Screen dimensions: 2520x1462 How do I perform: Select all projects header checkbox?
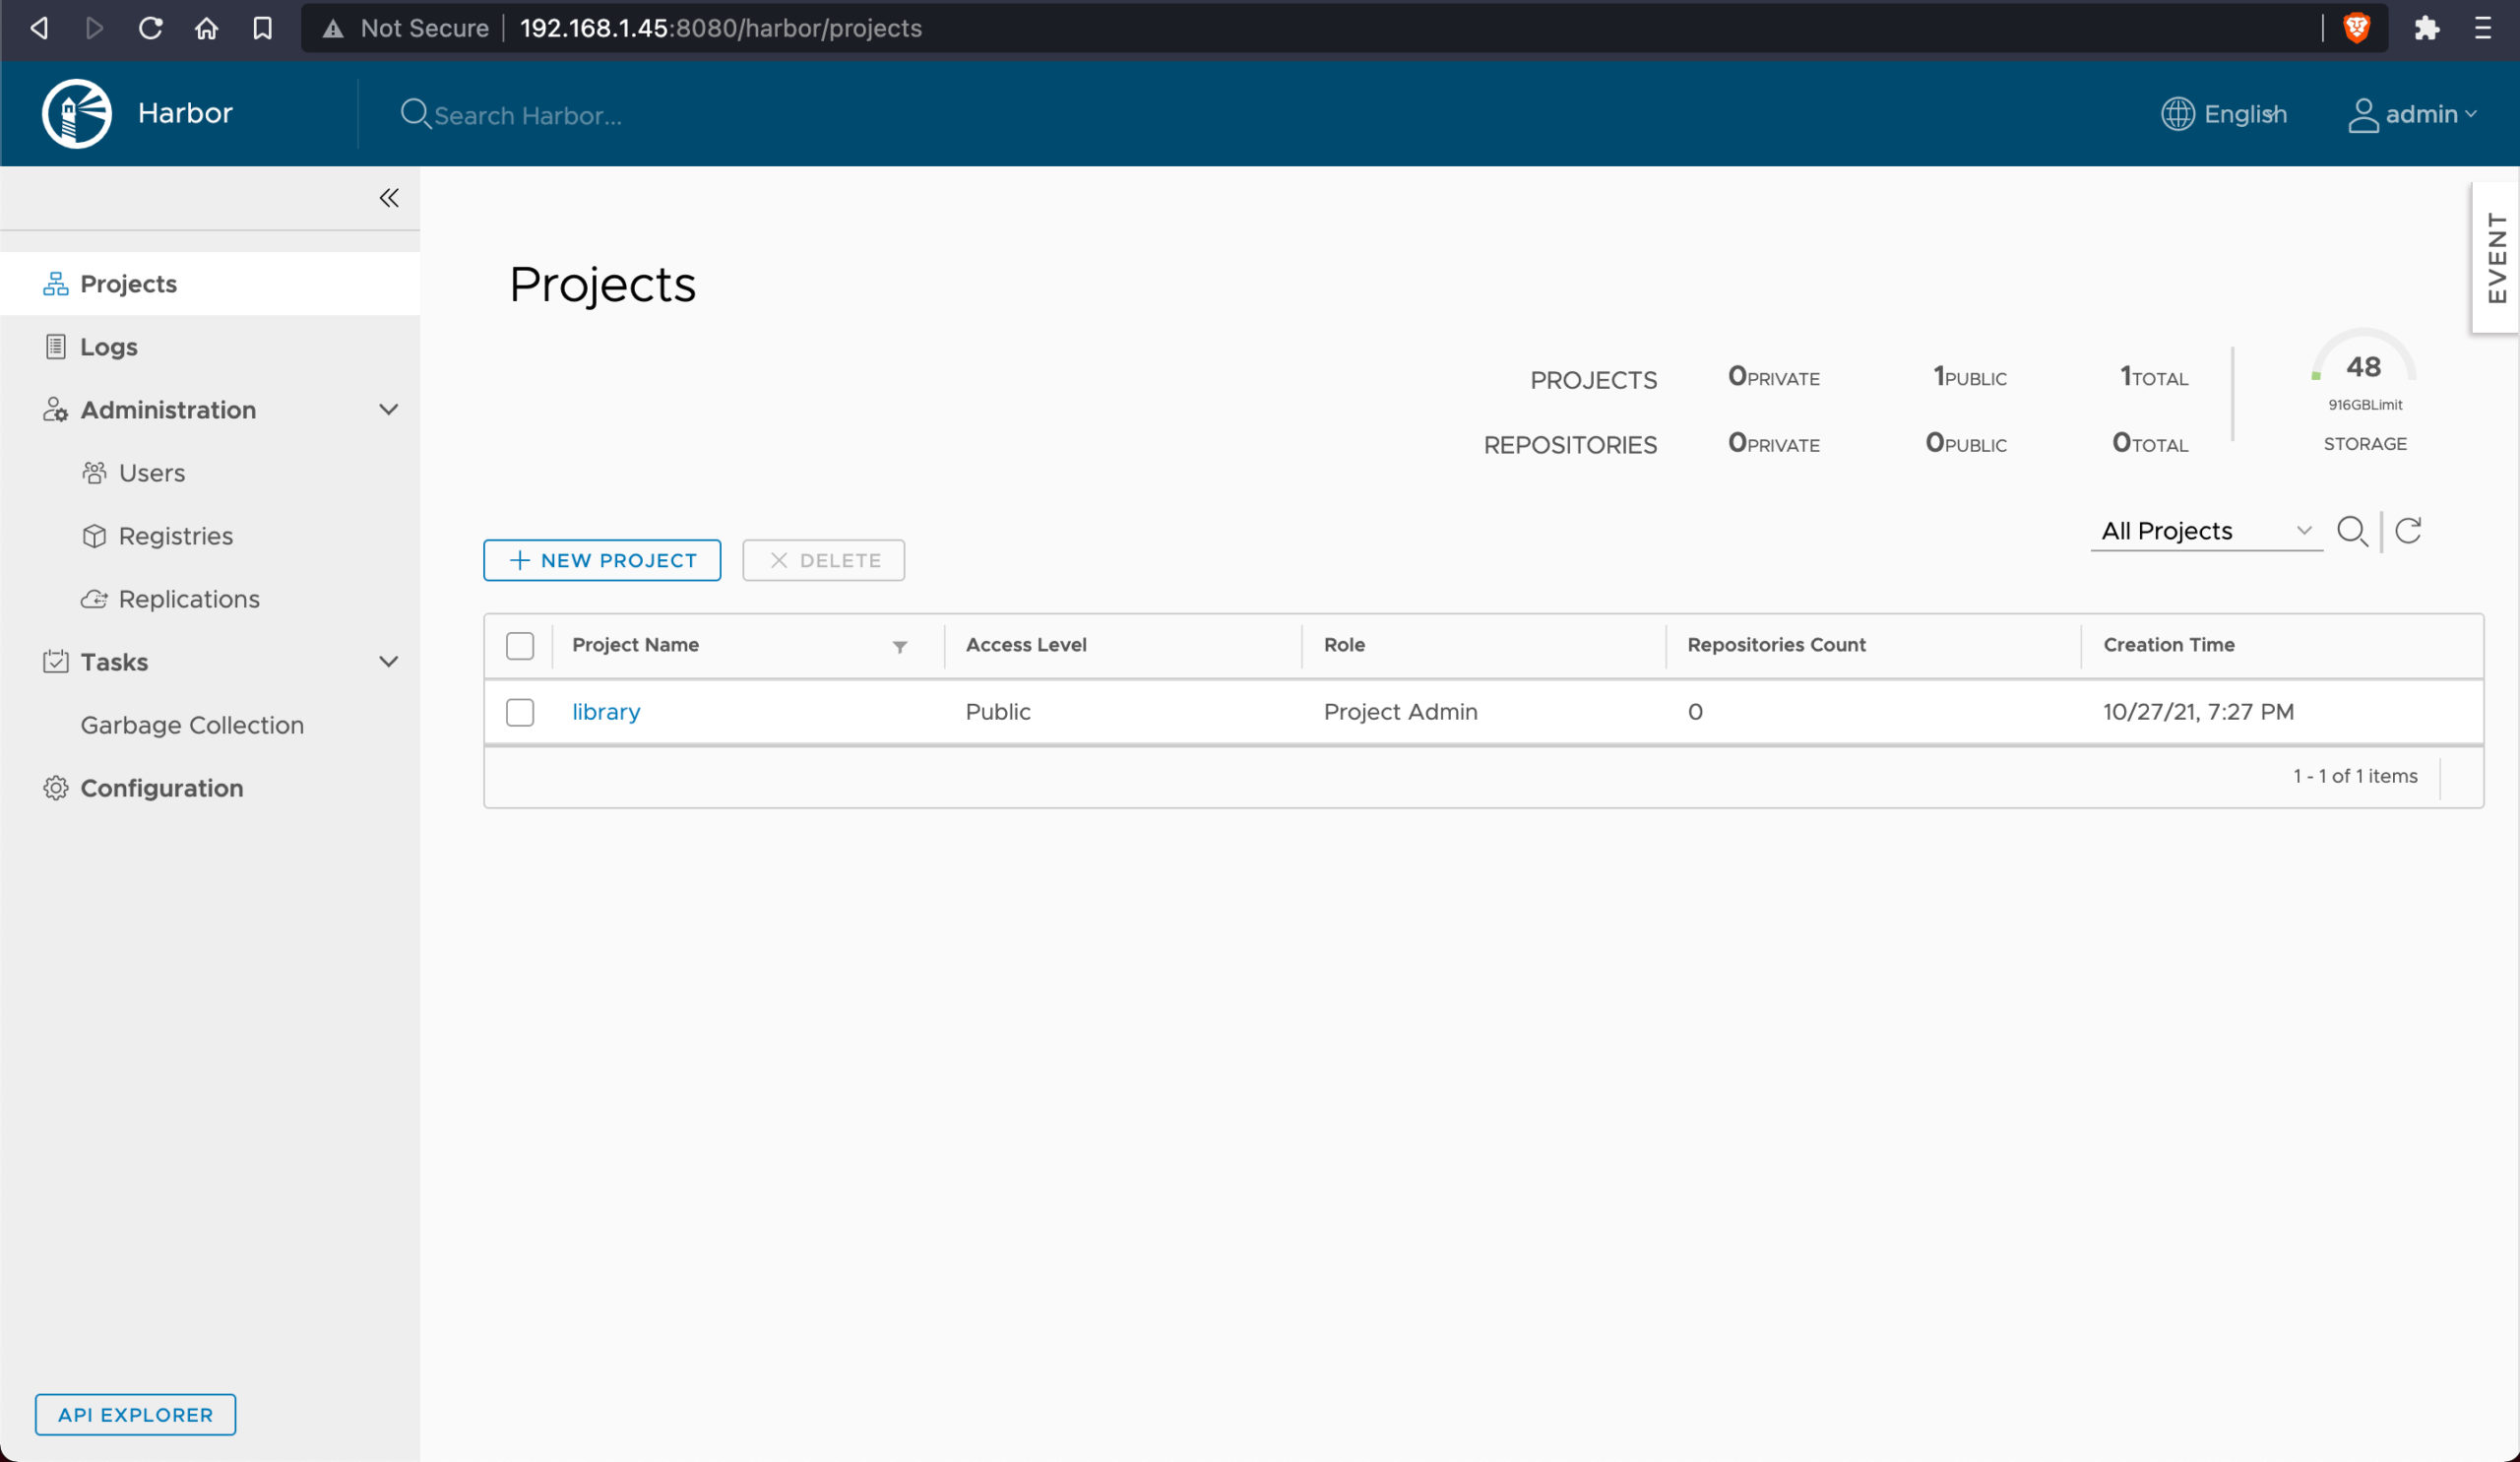click(520, 646)
